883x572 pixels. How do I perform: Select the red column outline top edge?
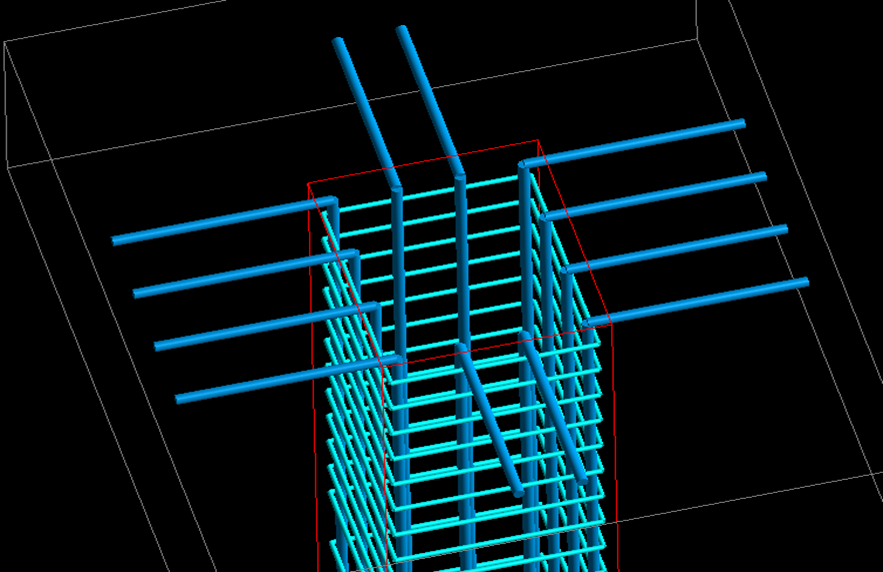click(x=423, y=162)
